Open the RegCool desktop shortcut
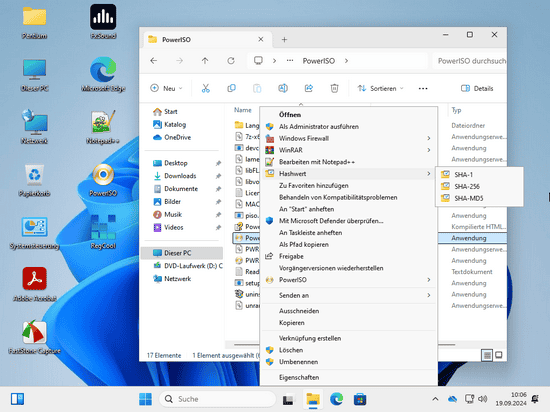This screenshot has height=412, width=550. 103,232
